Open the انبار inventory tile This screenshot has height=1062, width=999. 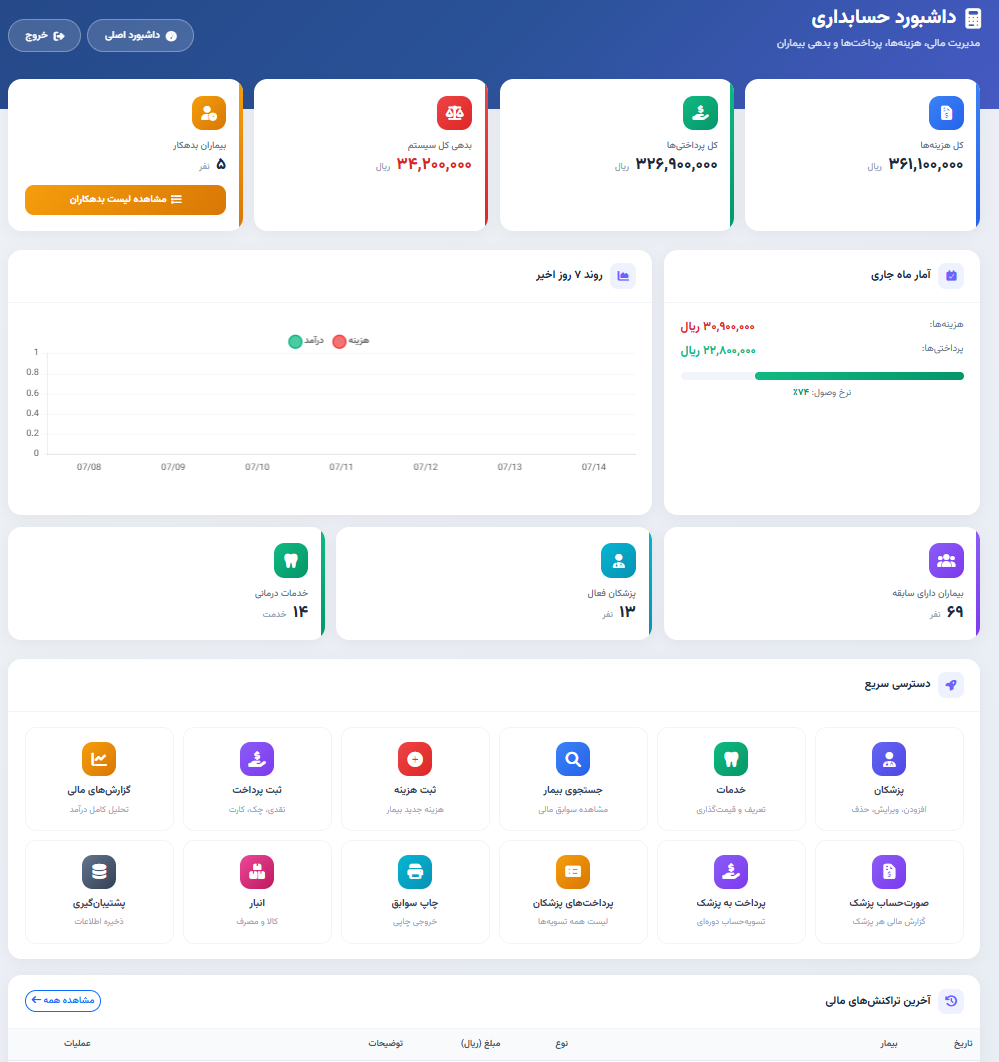pos(257,892)
